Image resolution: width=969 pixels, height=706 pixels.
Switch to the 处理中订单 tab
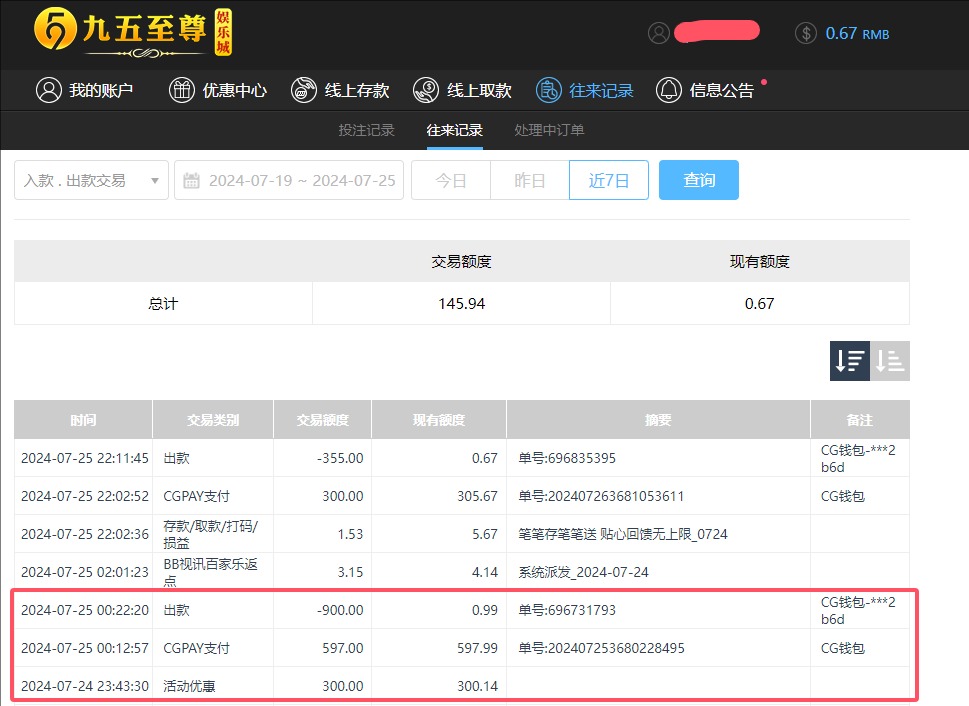point(546,130)
